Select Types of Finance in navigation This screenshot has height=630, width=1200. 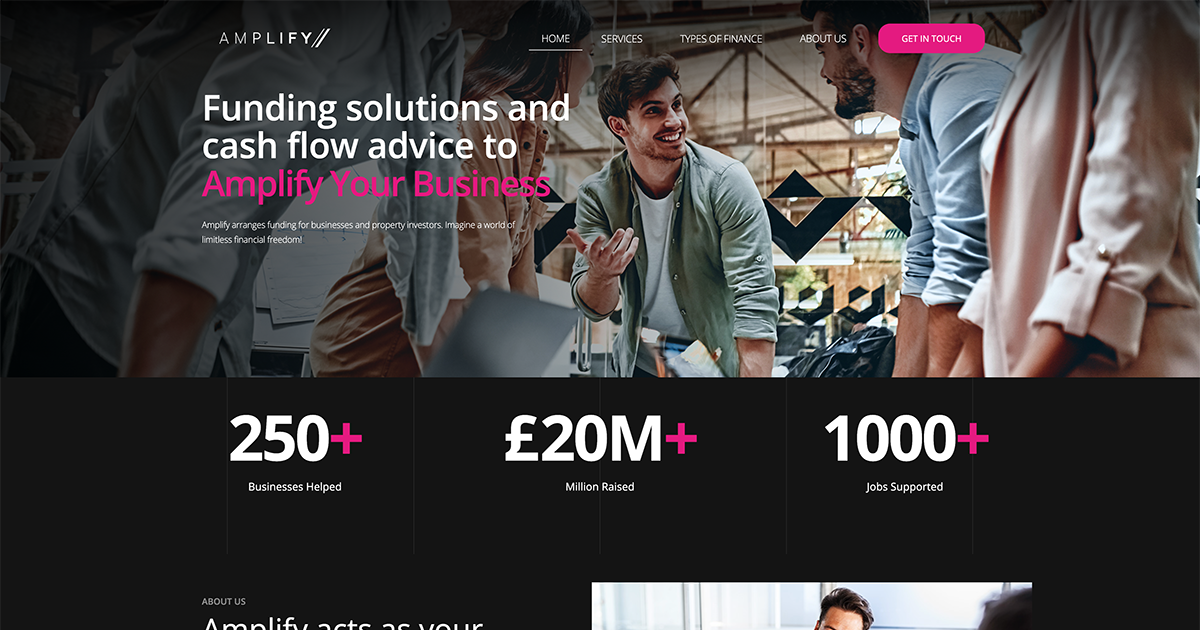(721, 39)
